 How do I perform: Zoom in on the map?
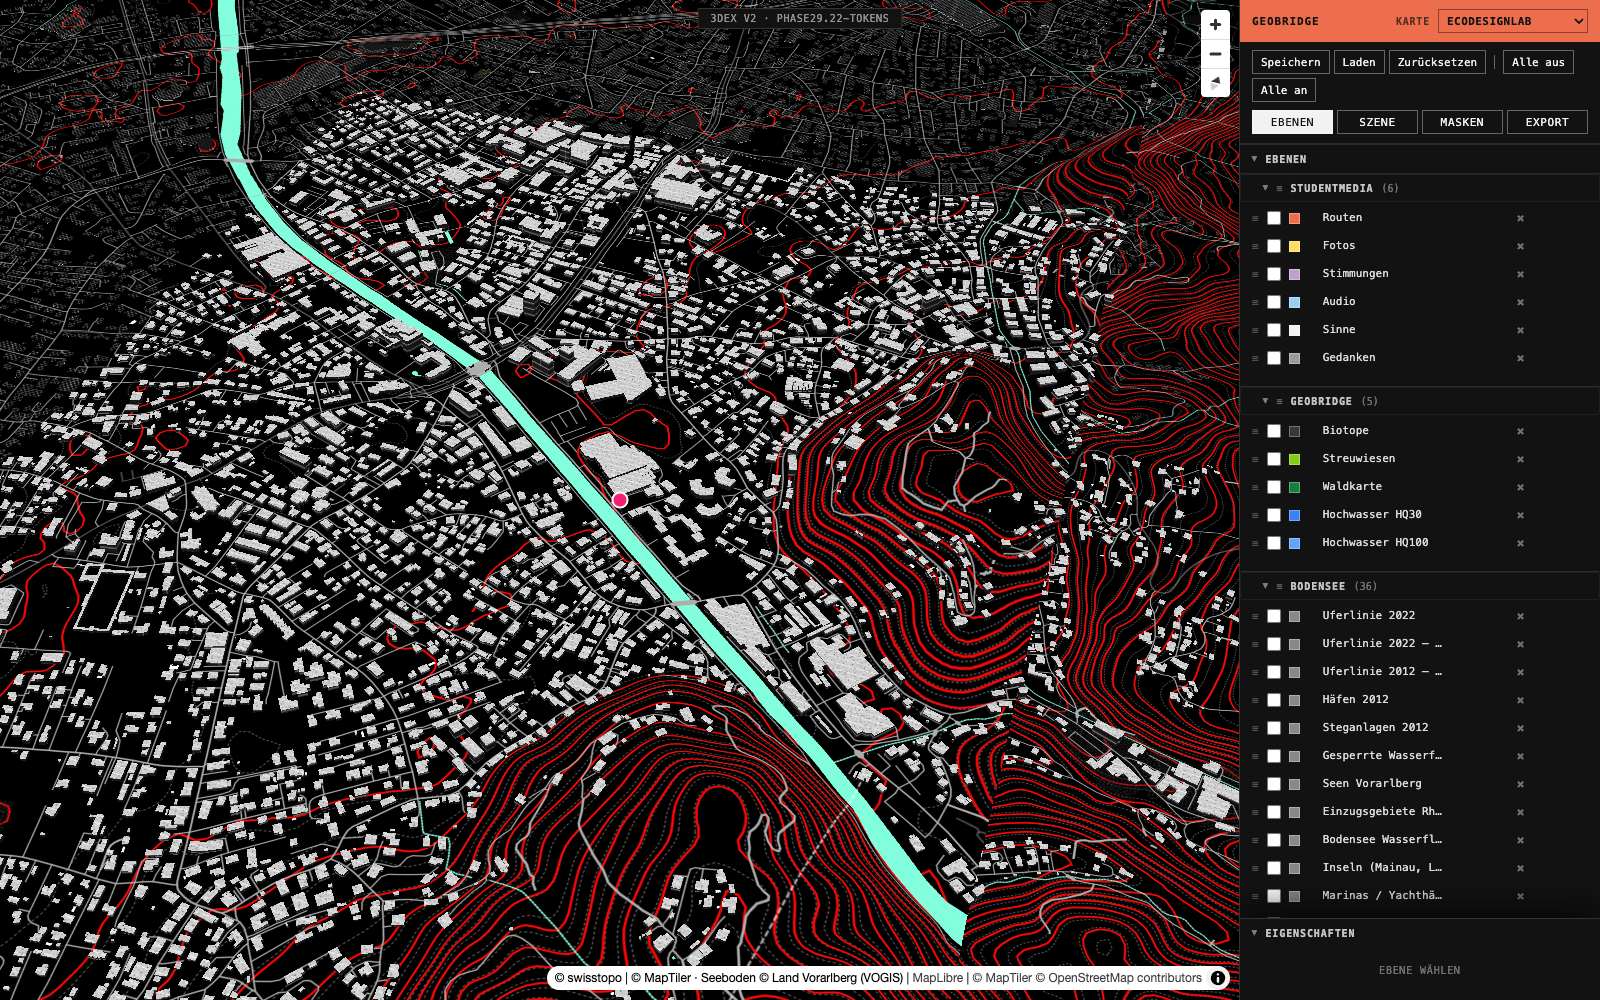click(1215, 25)
